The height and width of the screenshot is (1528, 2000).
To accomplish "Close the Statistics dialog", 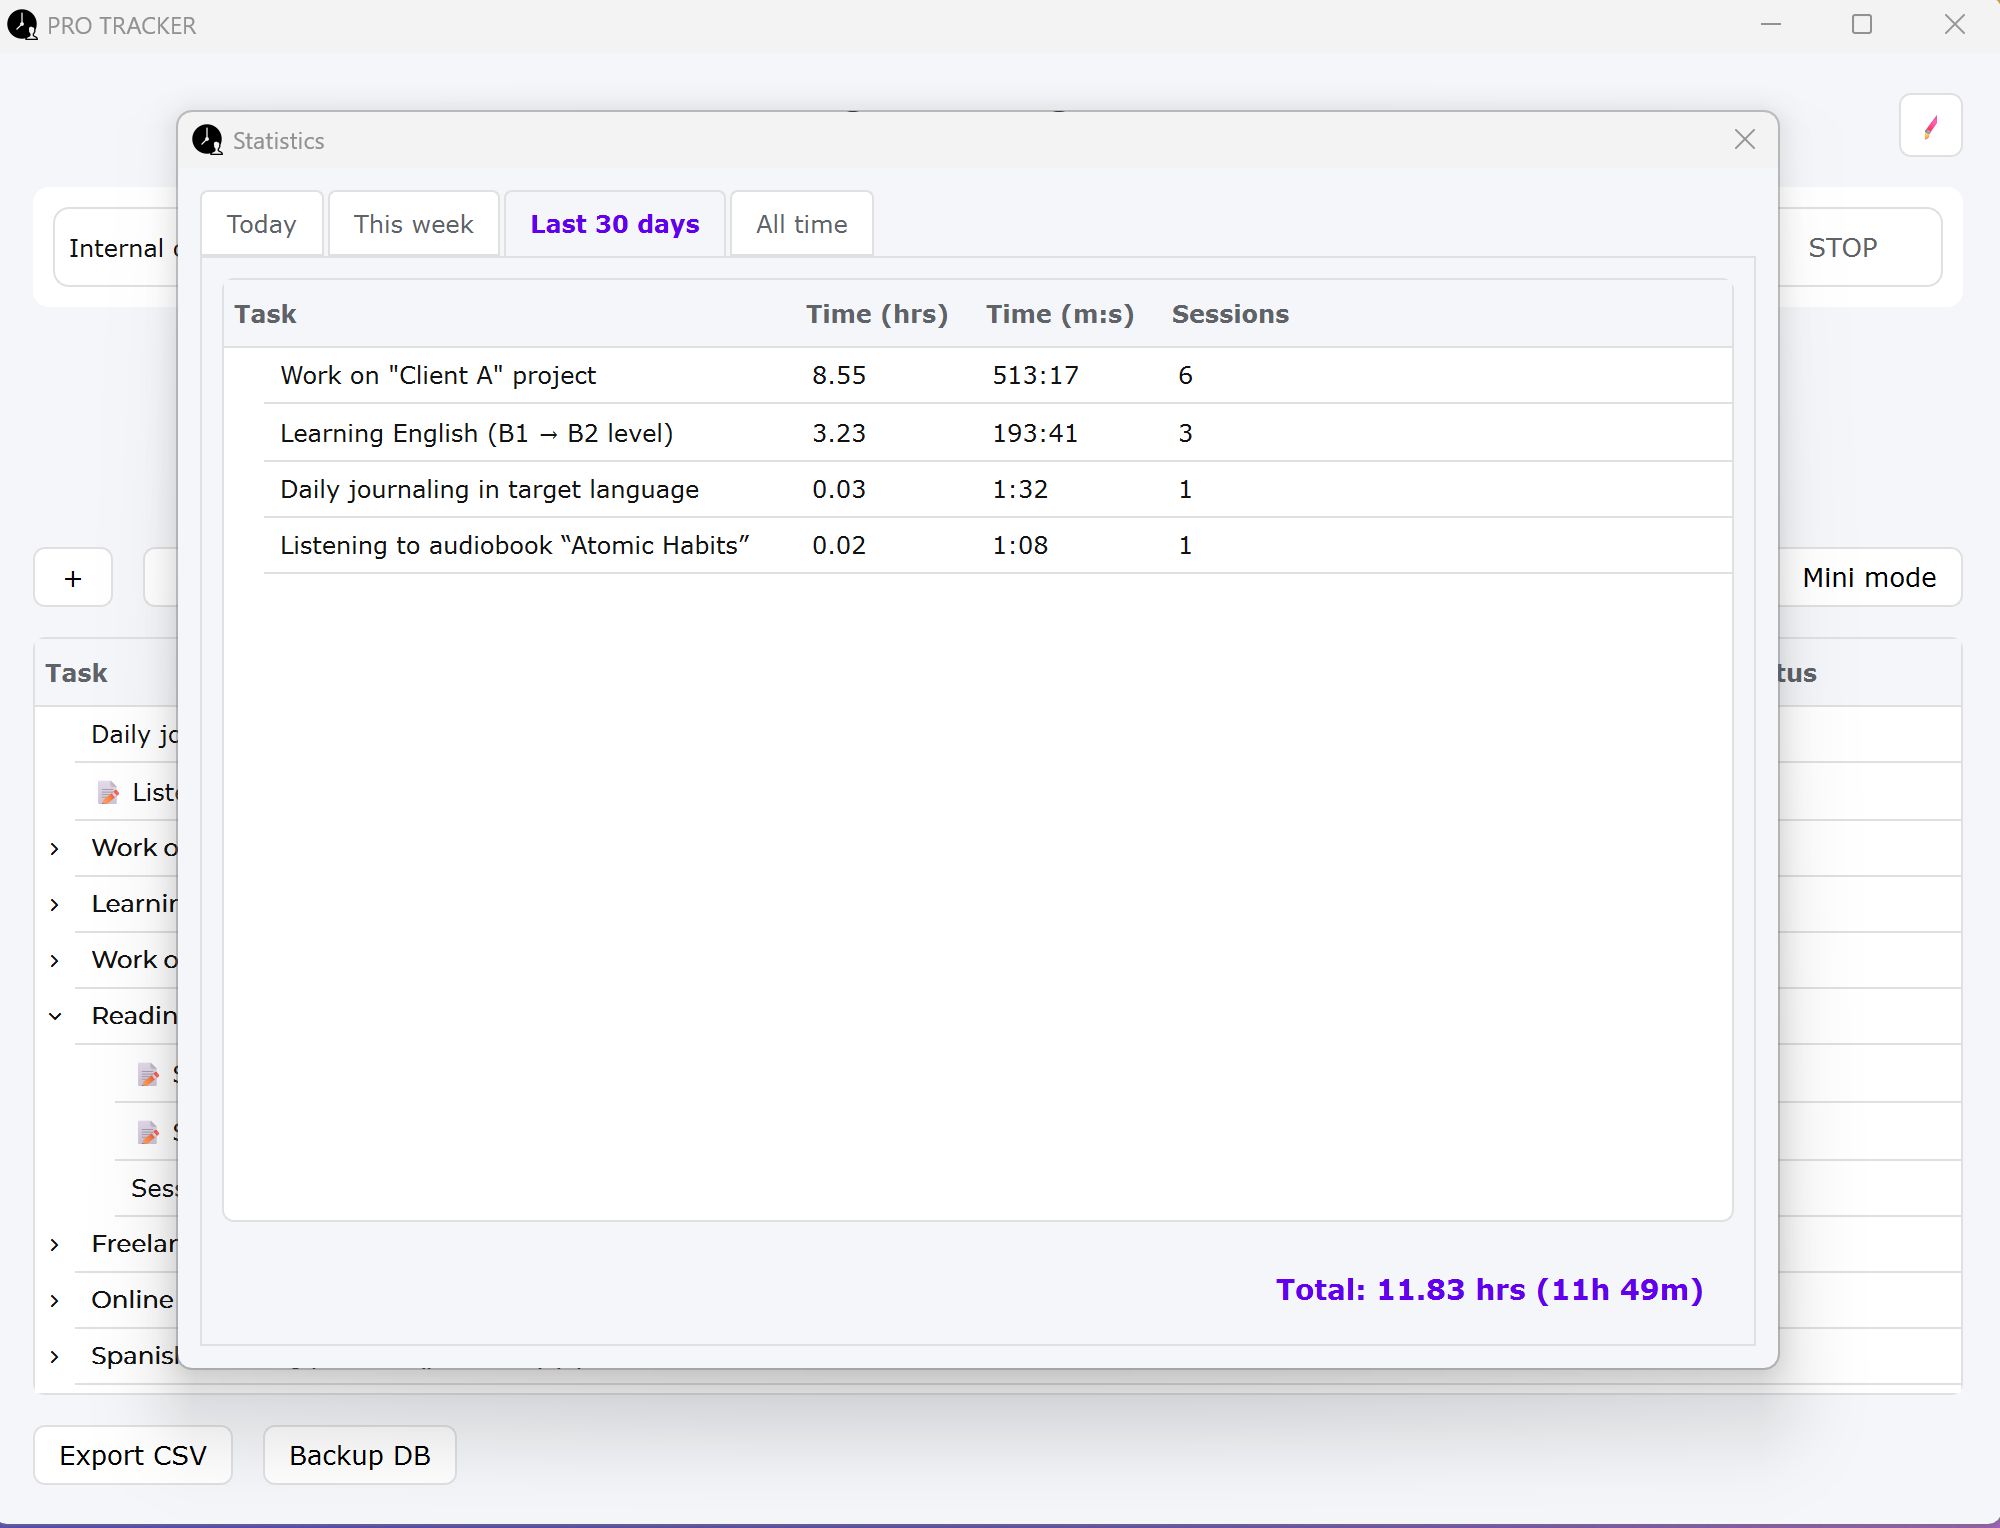I will 1745,140.
